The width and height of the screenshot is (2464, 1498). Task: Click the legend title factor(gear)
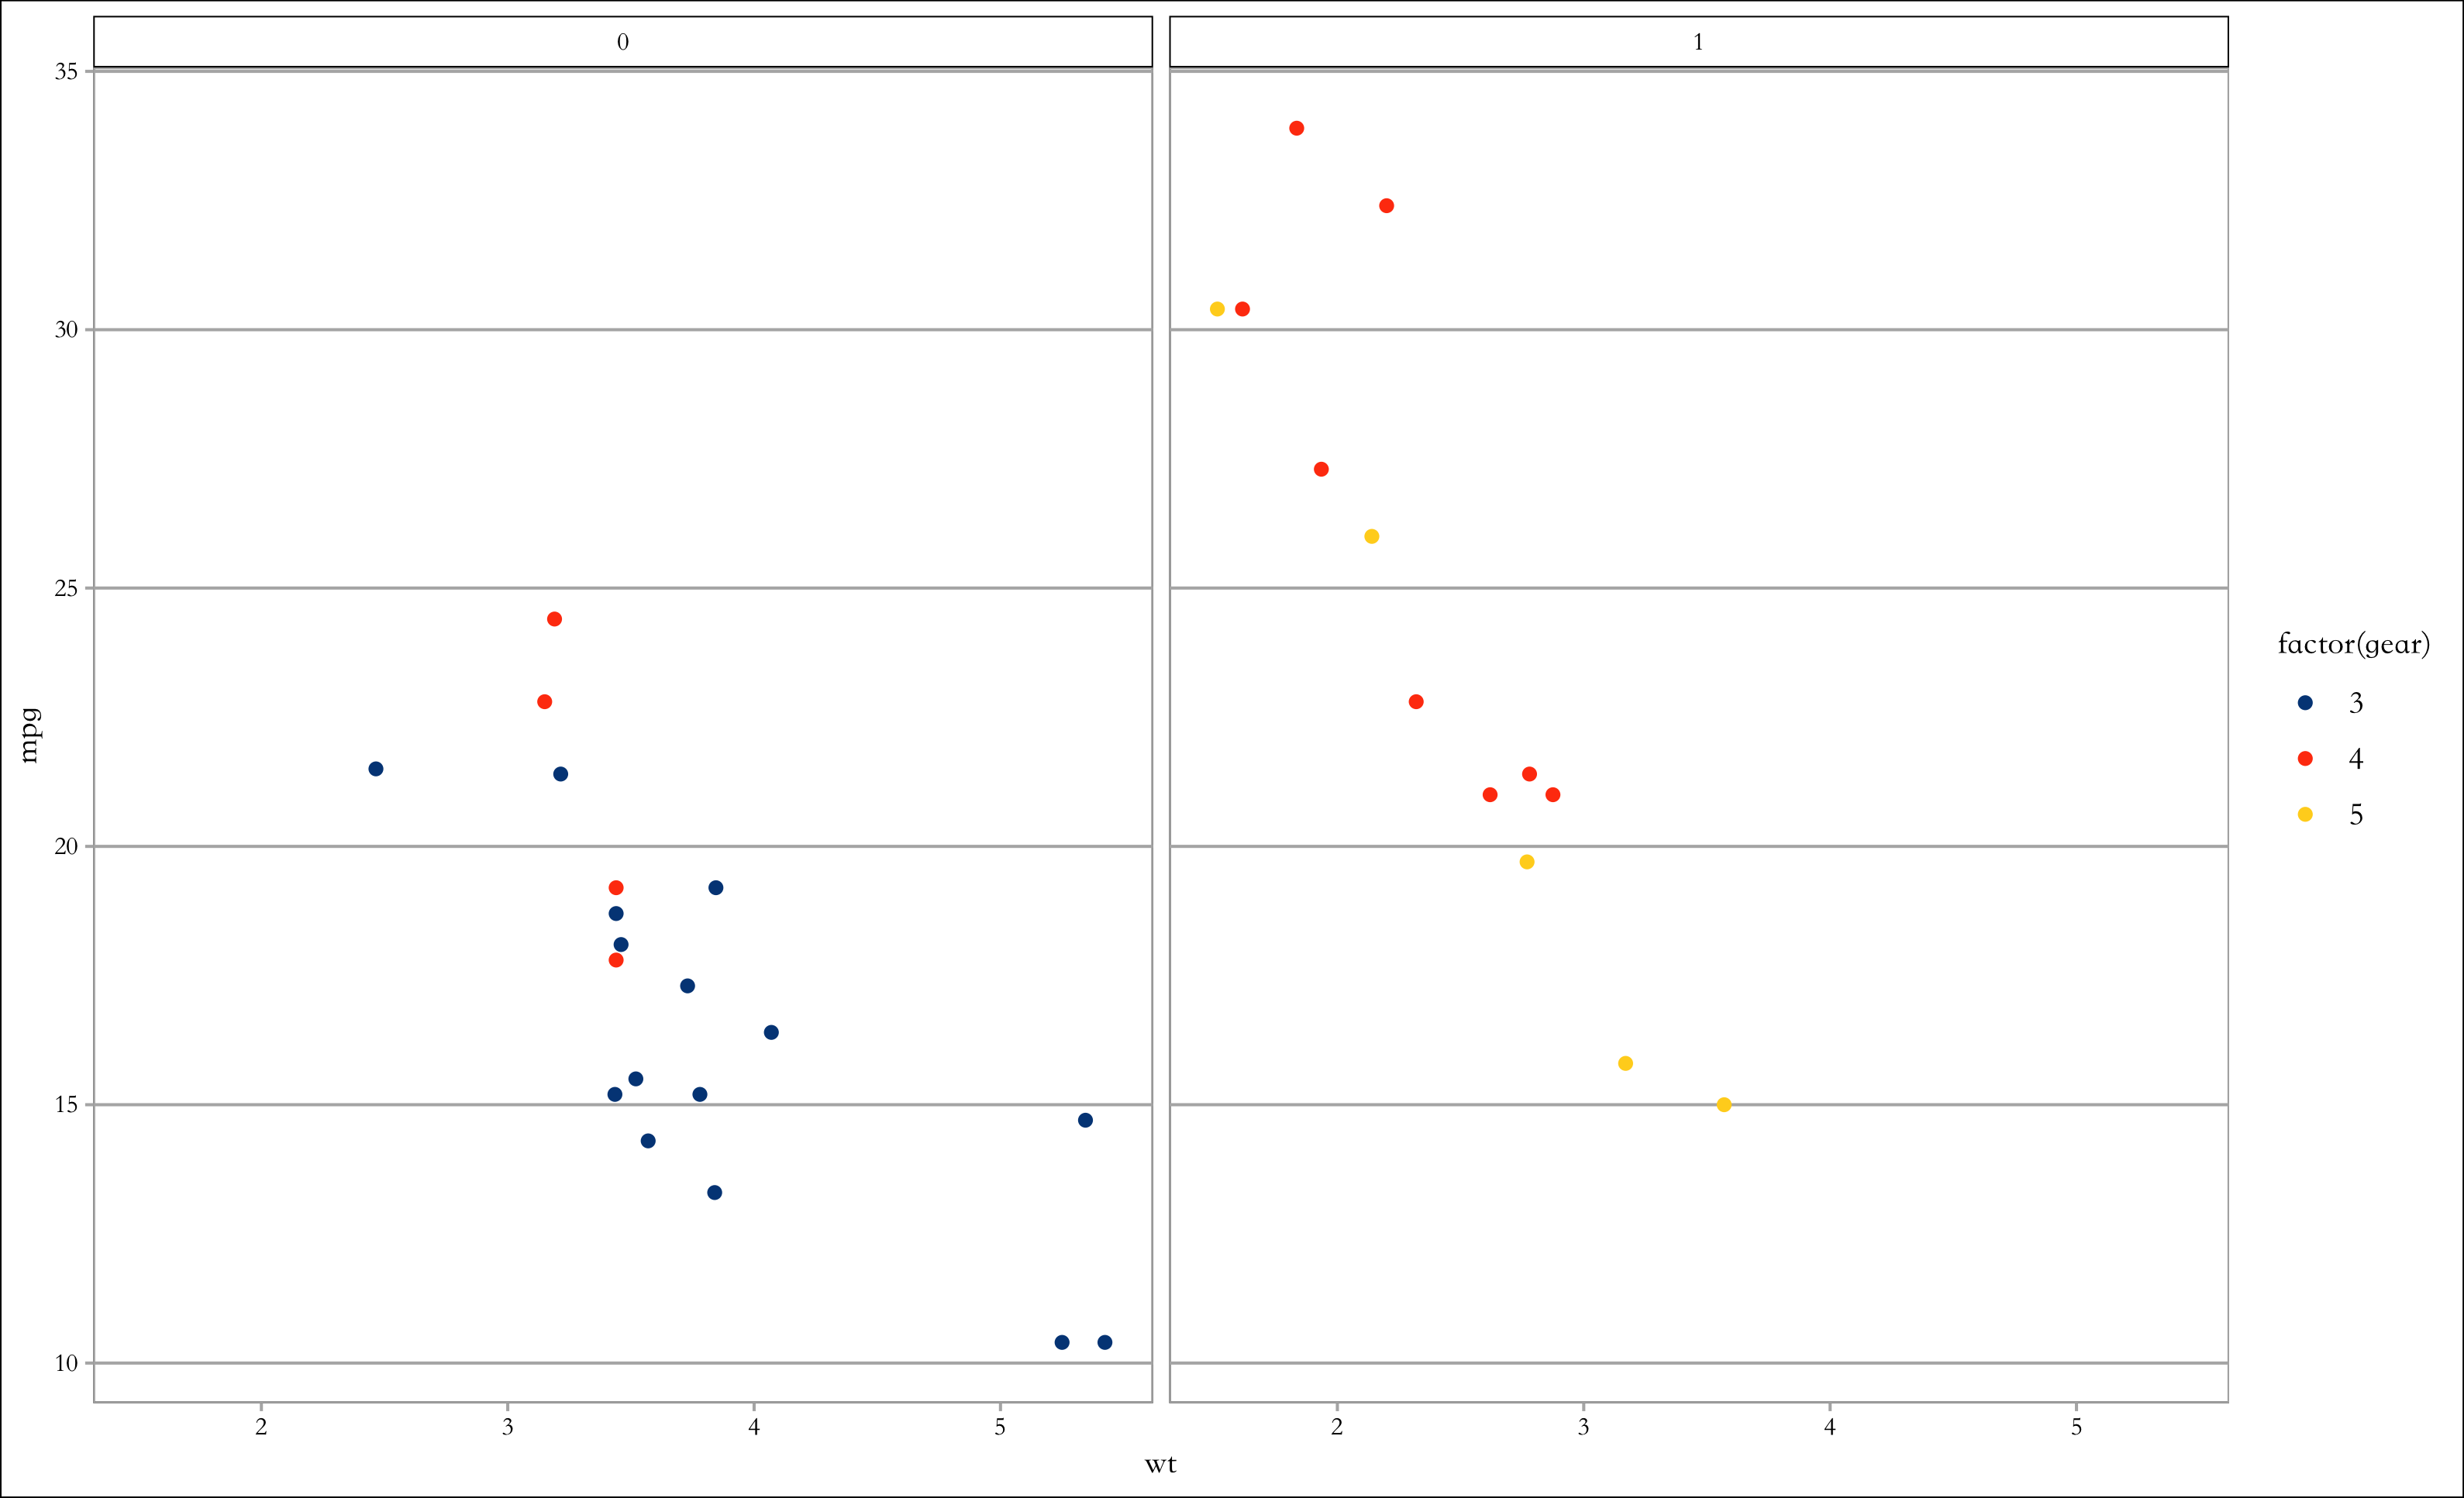click(2353, 645)
